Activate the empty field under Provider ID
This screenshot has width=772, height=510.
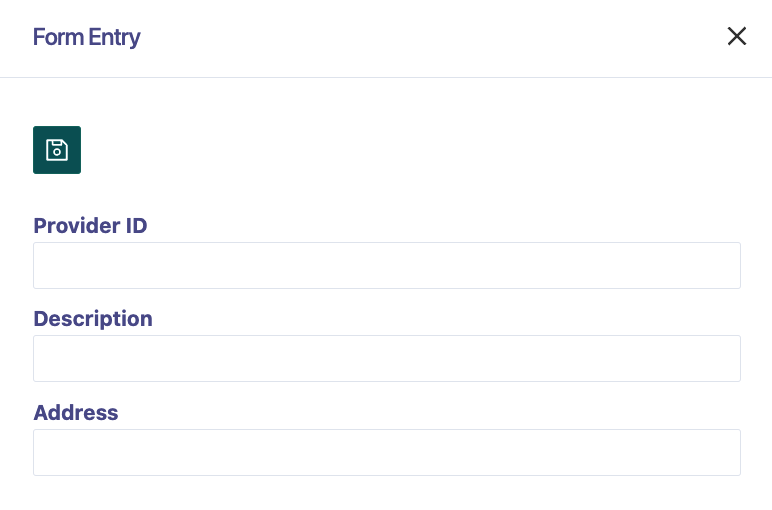click(386, 265)
